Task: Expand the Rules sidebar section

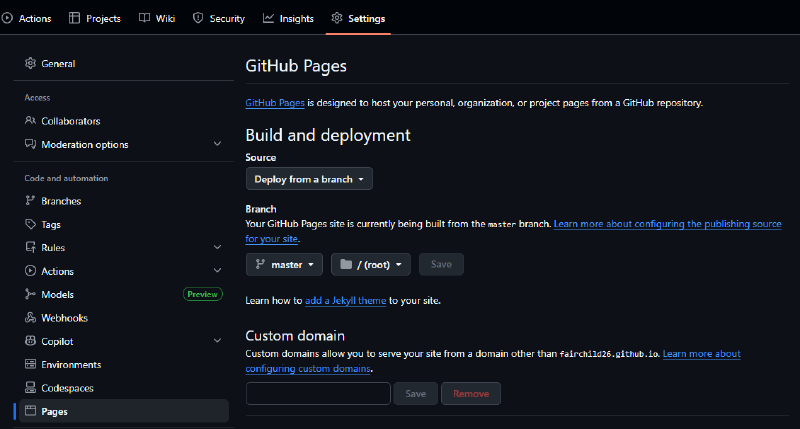Action: tap(217, 248)
